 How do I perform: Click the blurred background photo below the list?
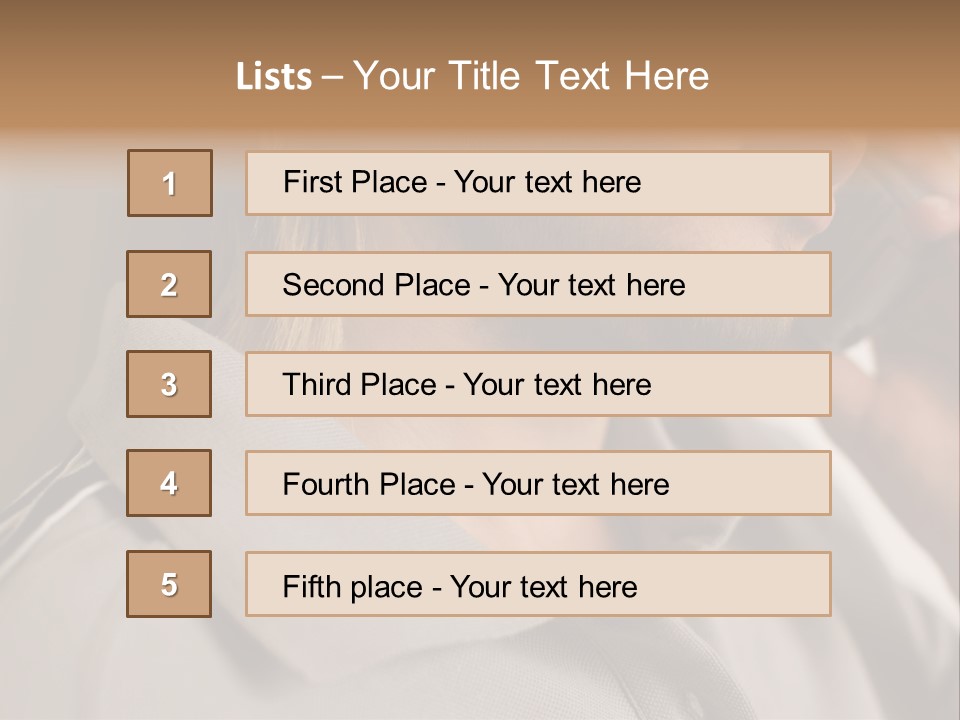pyautogui.click(x=480, y=670)
